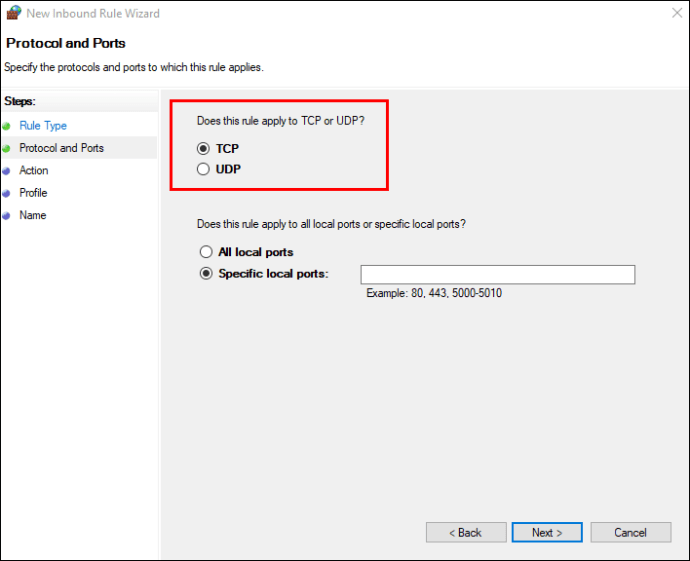Click the blue bullet beside Profile
The height and width of the screenshot is (561, 690).
click(7, 193)
